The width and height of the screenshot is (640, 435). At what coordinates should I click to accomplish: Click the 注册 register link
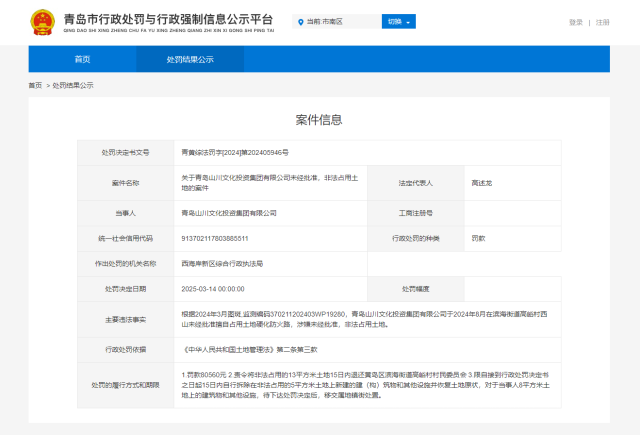click(602, 22)
